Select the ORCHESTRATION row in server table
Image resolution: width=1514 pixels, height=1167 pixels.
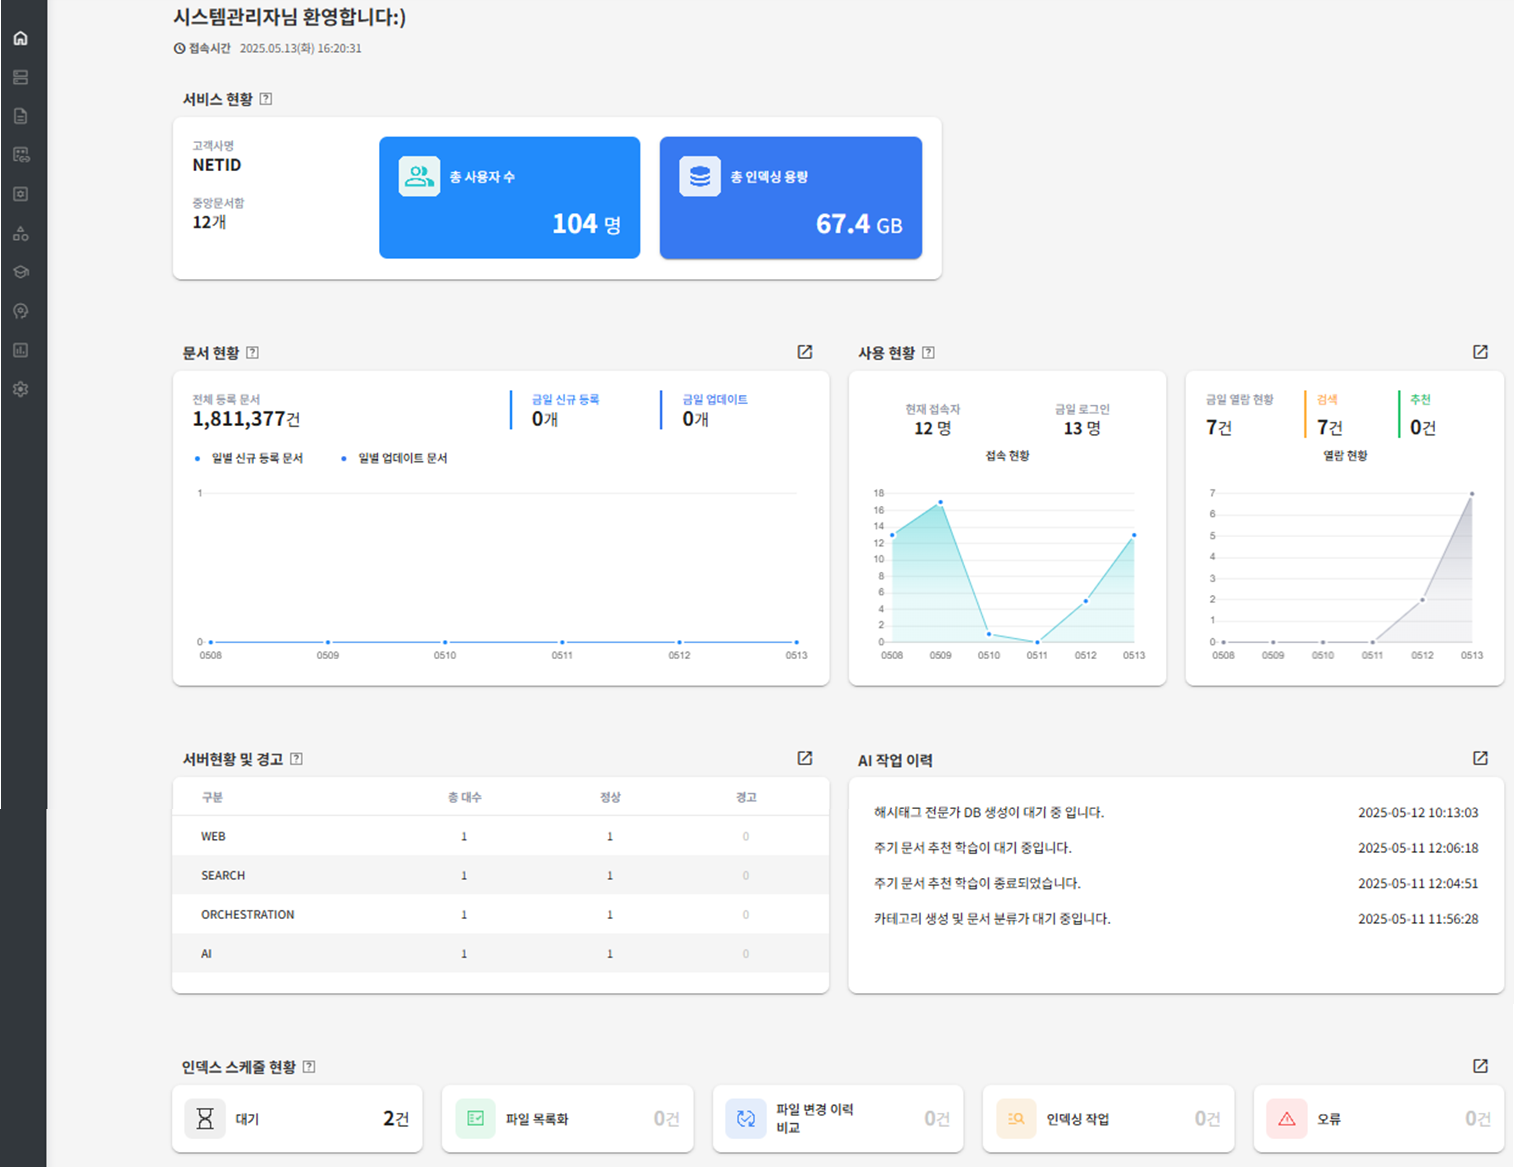(500, 914)
